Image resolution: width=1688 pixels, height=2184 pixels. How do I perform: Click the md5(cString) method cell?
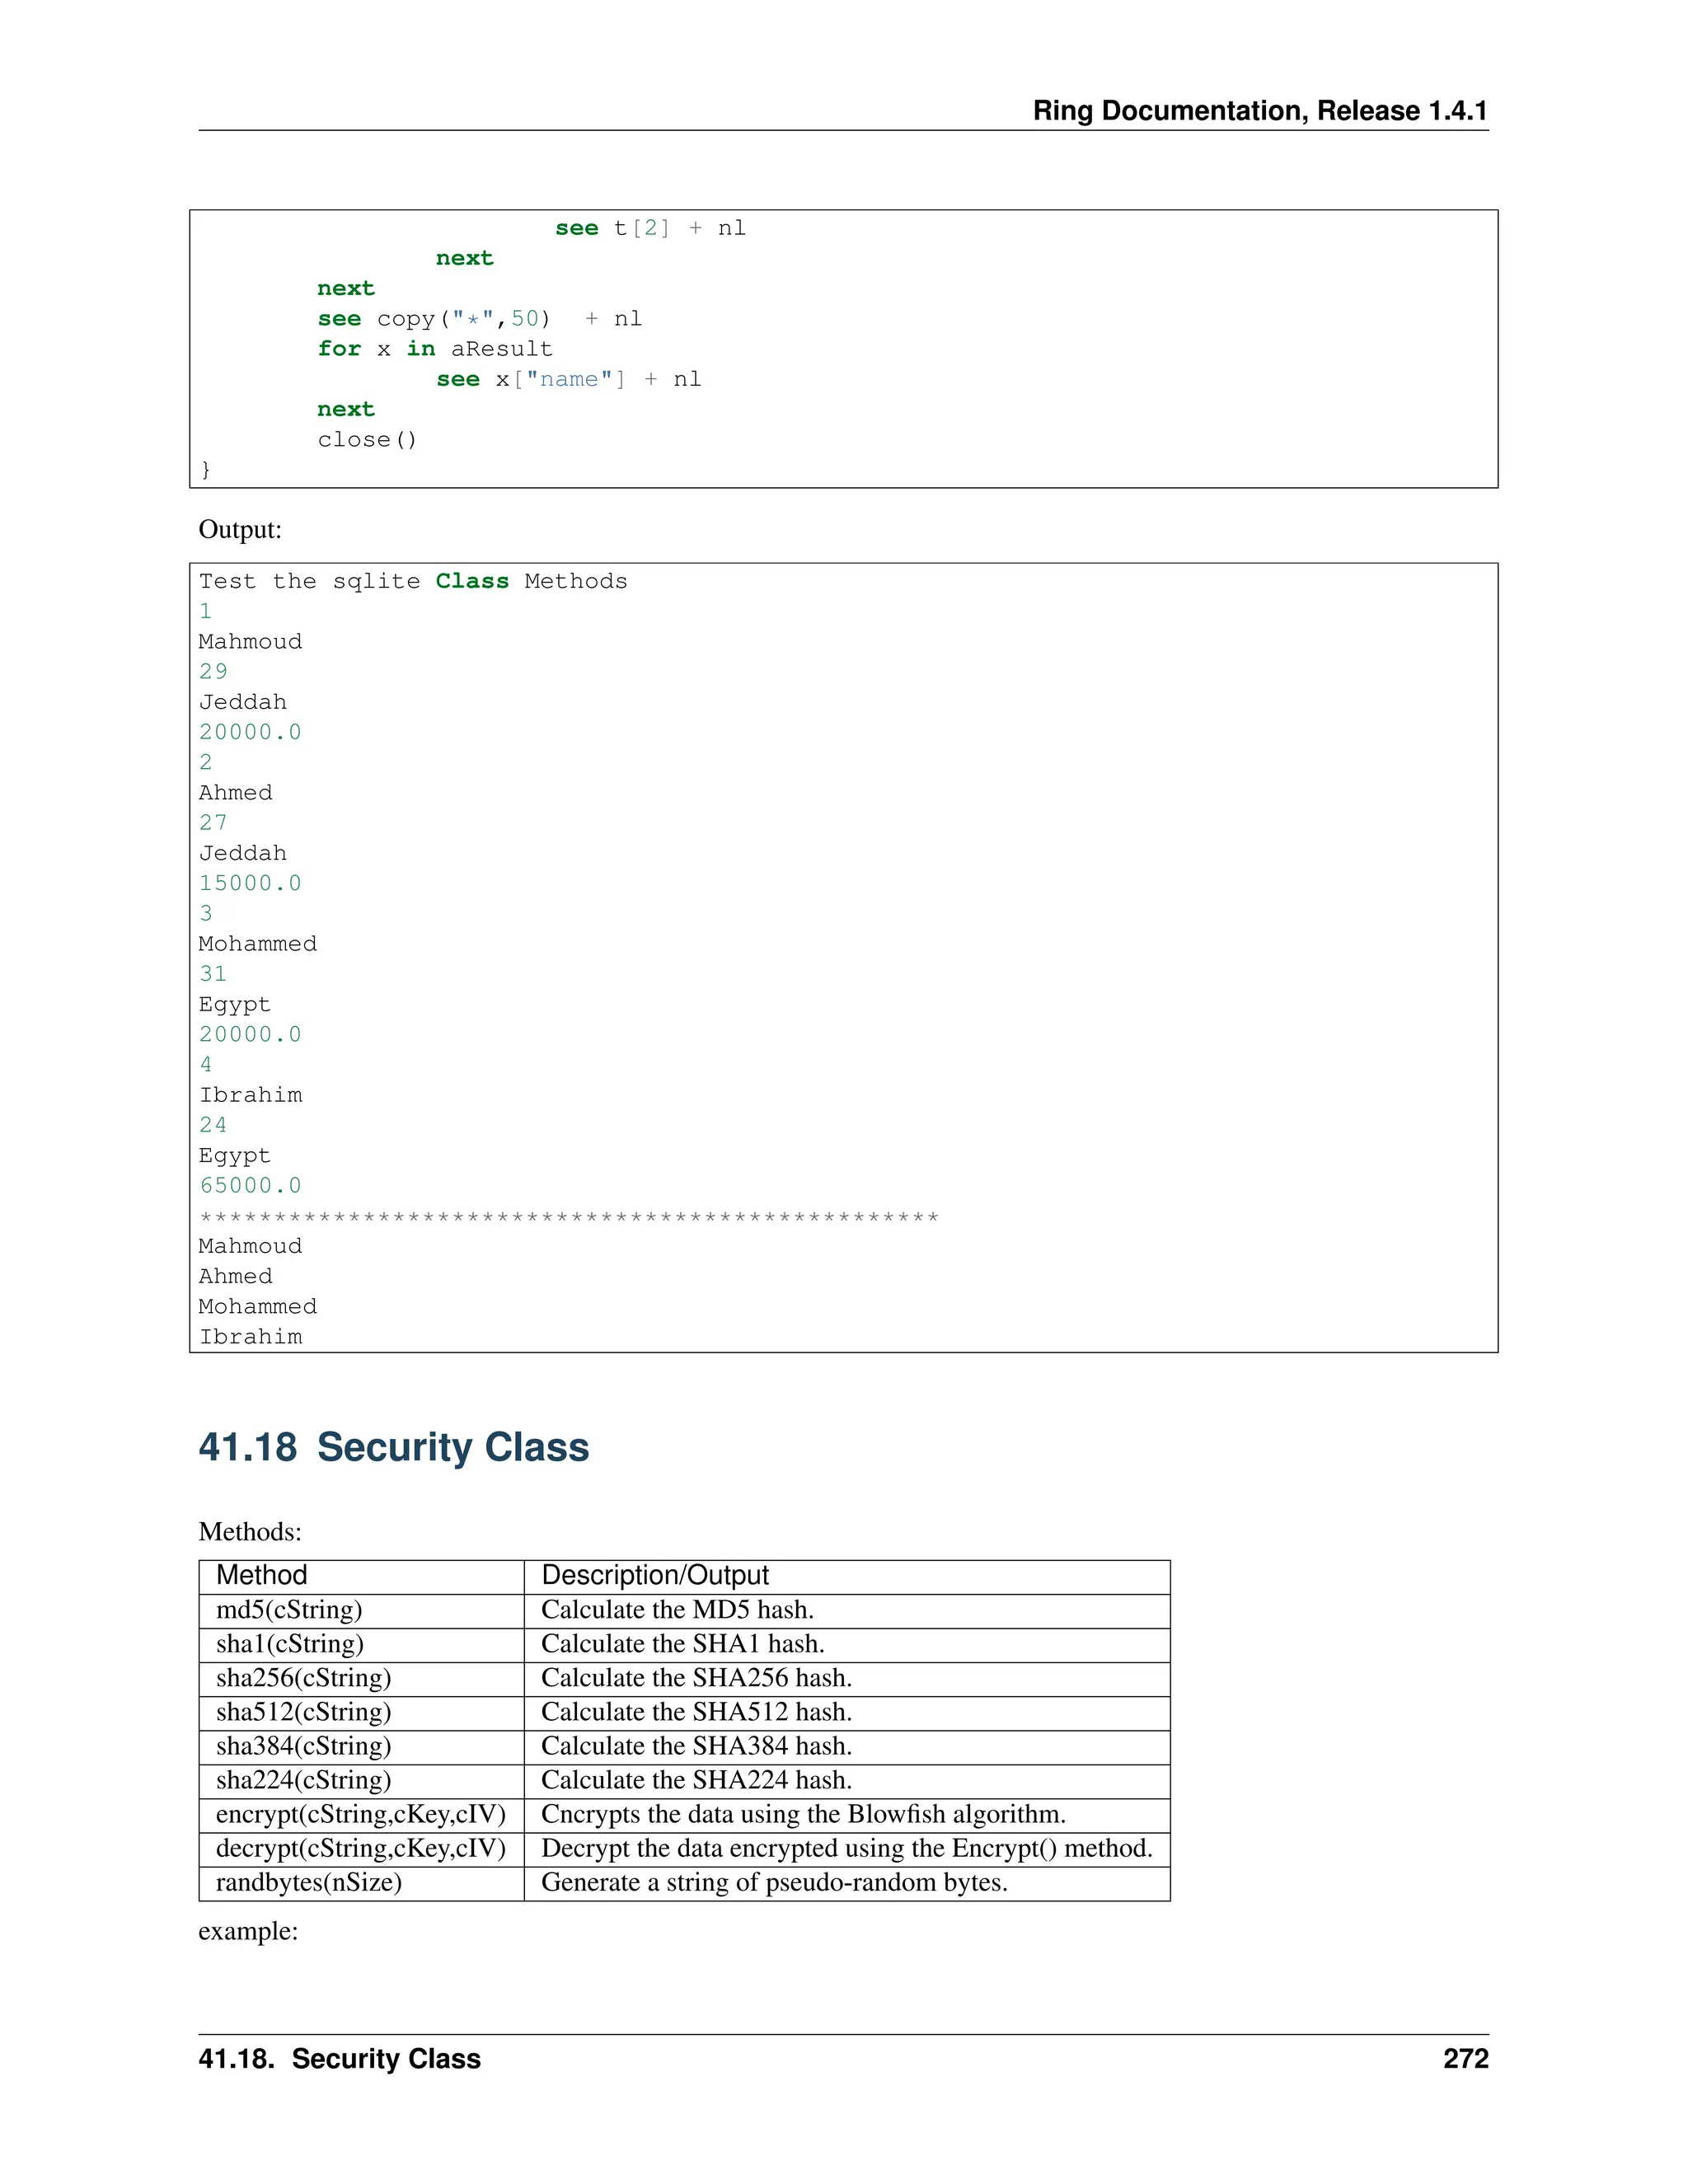pos(289,1609)
